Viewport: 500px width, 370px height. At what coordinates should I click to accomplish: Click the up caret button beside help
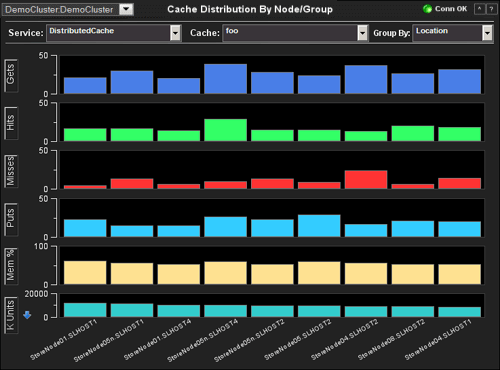[x=480, y=9]
